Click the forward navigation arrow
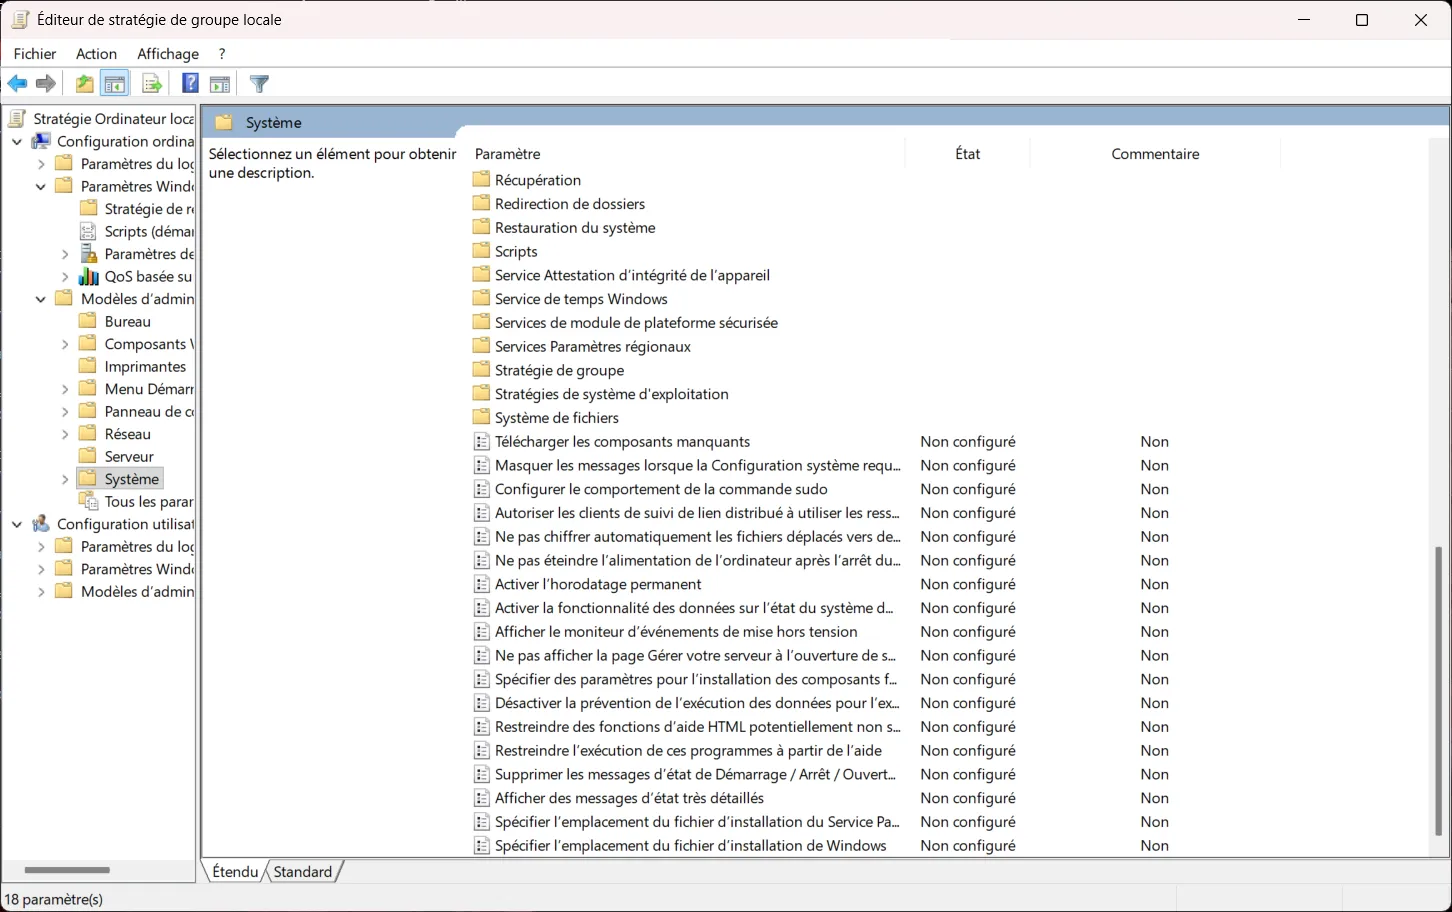 pyautogui.click(x=45, y=83)
